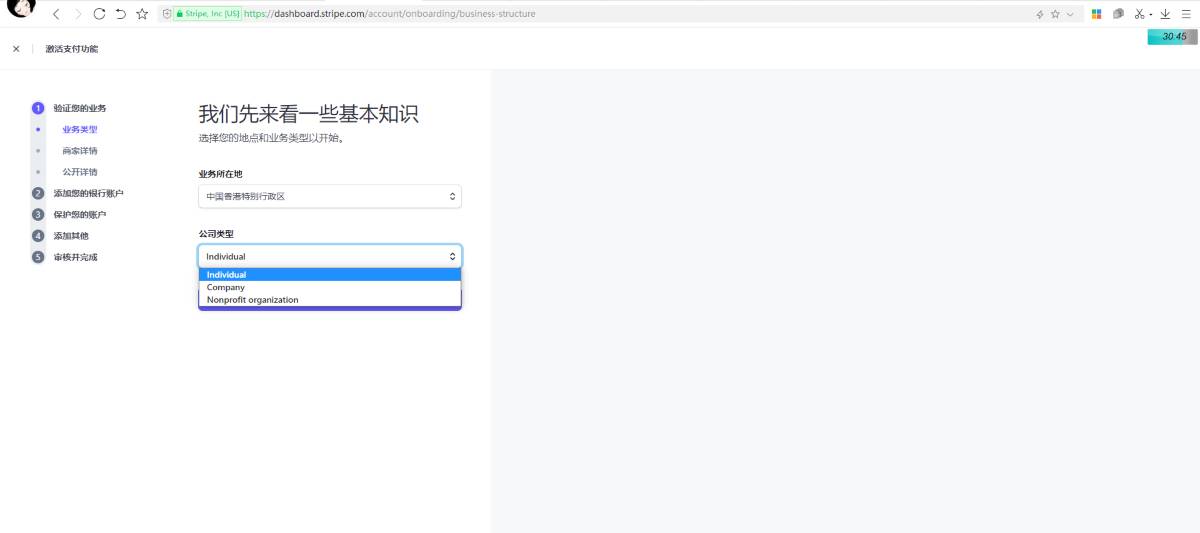
Task: Go to 添加您的银行账户 step 2
Action: (88, 193)
